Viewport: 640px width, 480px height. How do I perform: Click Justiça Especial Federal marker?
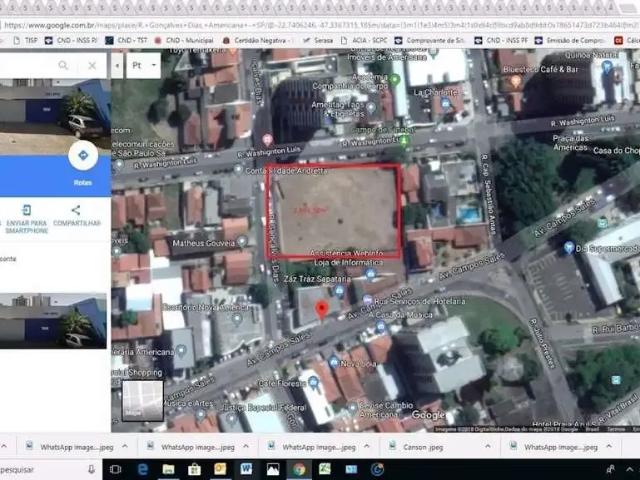tap(231, 418)
